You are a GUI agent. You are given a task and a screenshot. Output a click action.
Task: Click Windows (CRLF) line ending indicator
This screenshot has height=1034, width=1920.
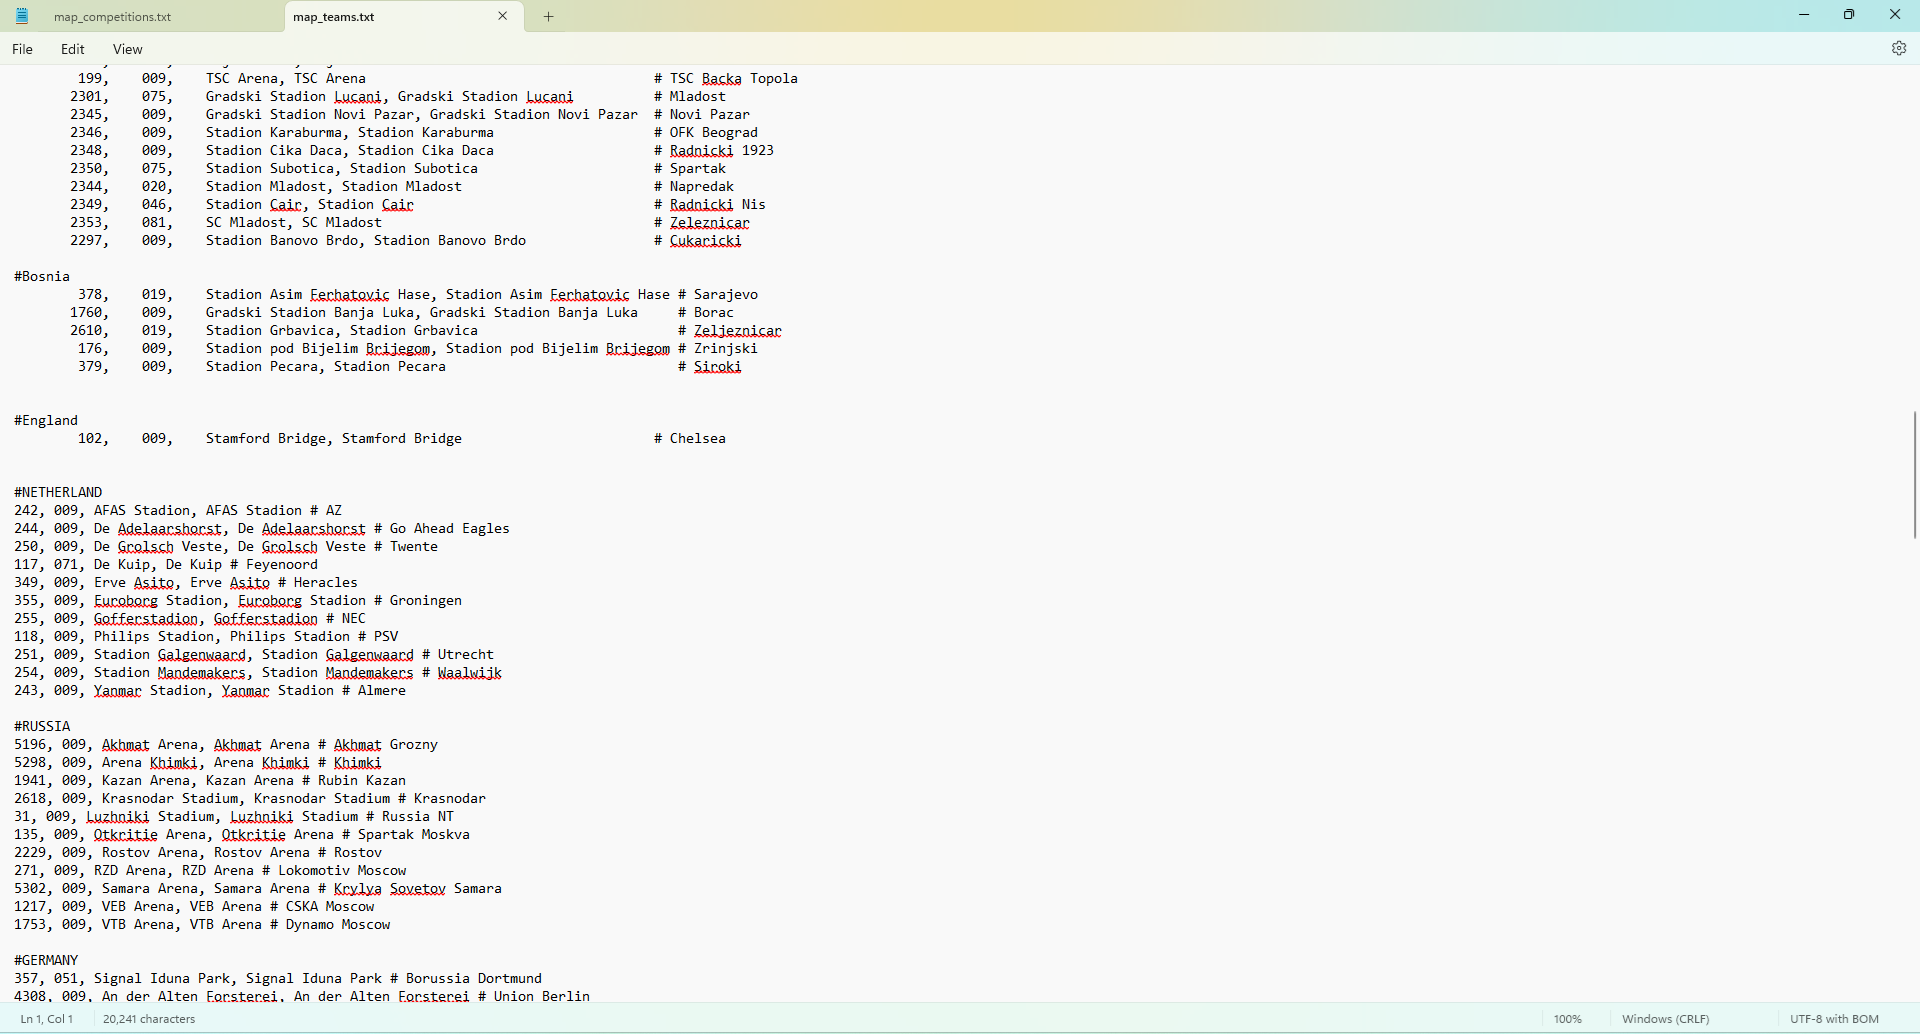pos(1665,1019)
